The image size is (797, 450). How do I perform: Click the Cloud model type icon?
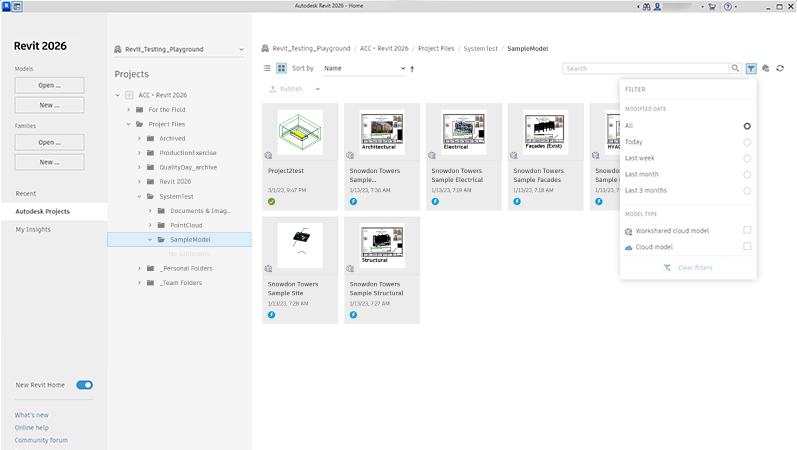click(x=628, y=247)
